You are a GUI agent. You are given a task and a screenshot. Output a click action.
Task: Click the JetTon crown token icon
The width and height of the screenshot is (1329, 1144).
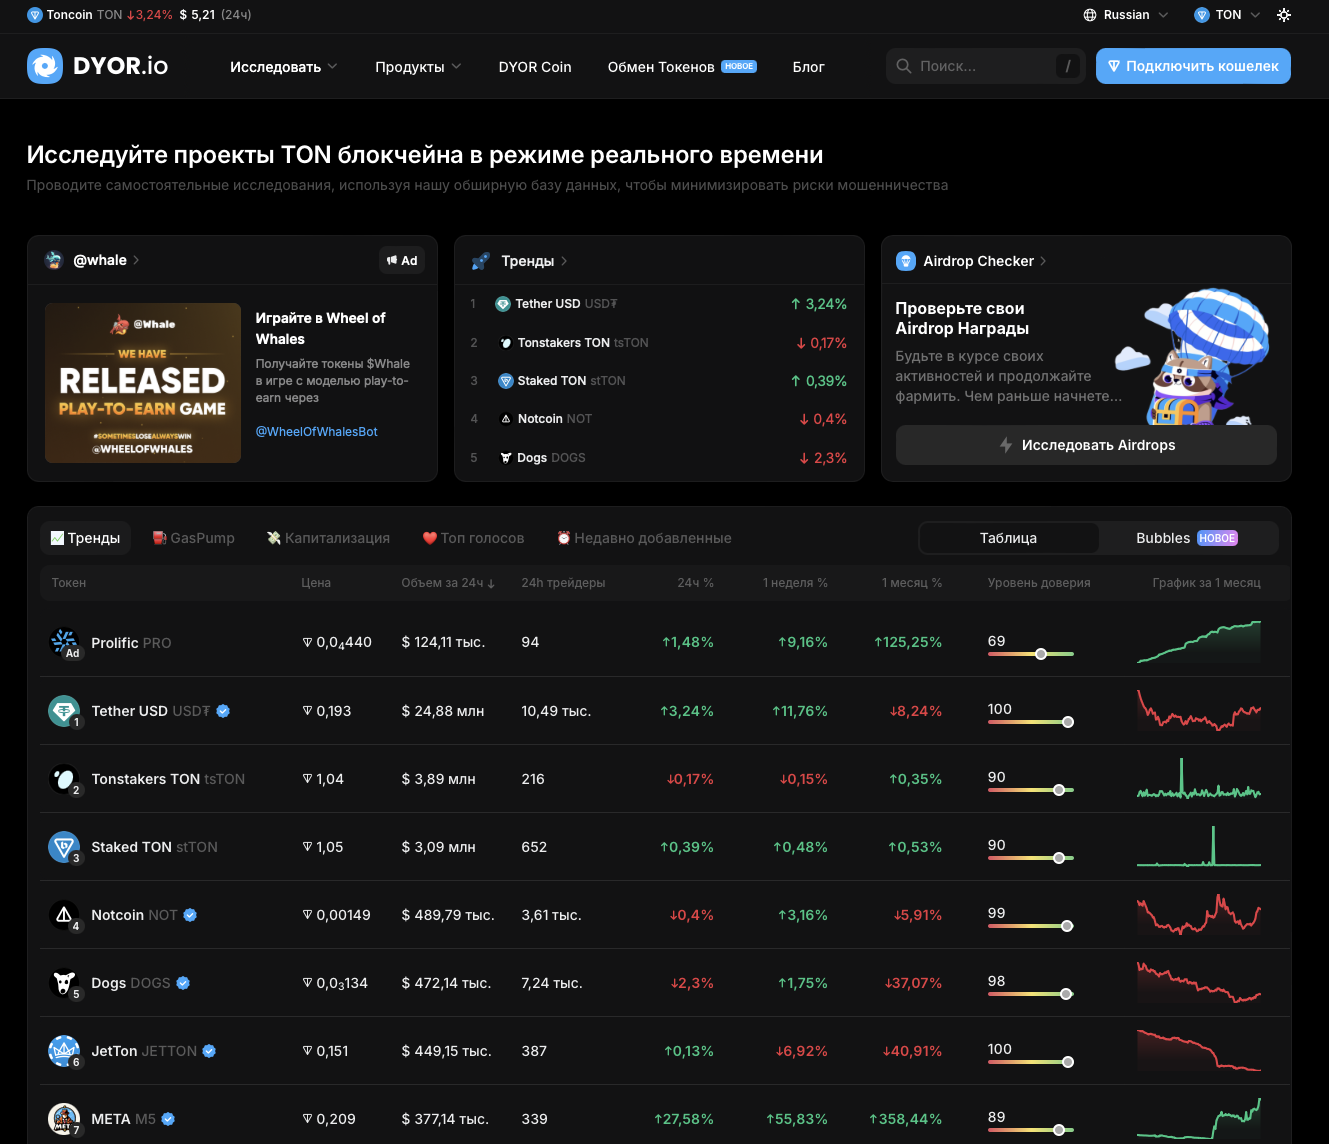click(x=64, y=1050)
